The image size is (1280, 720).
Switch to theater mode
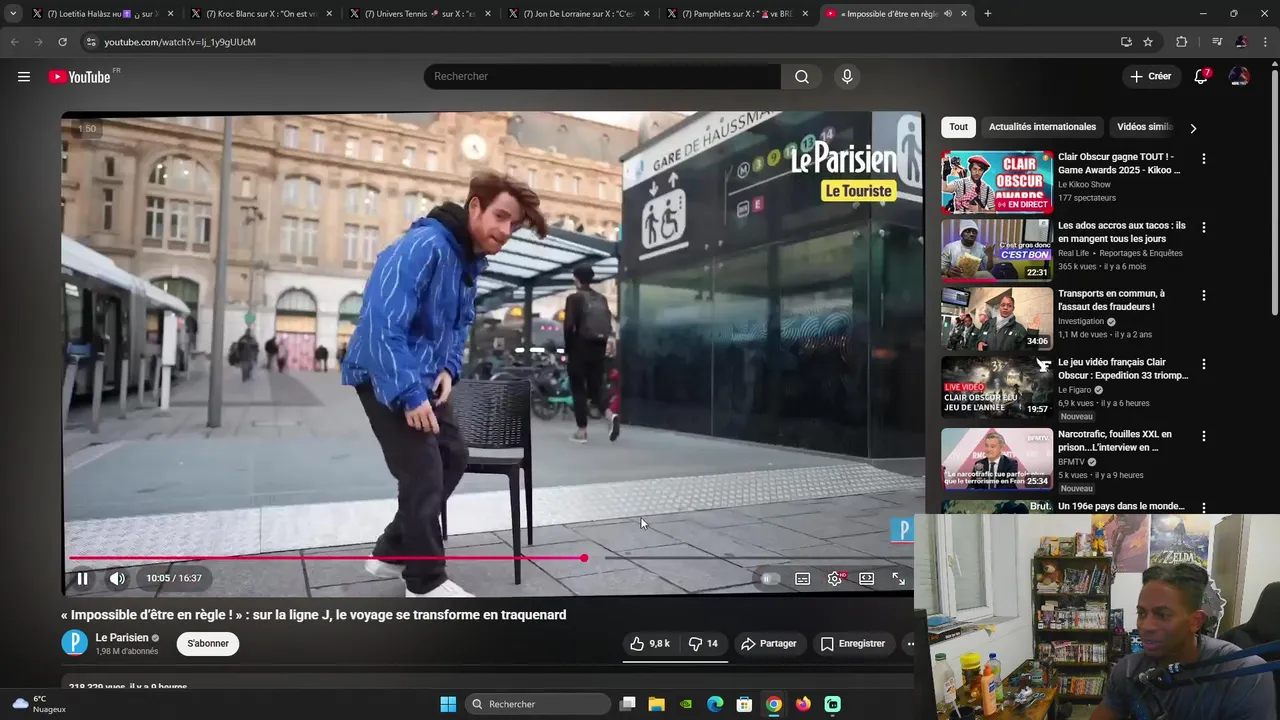click(x=867, y=578)
